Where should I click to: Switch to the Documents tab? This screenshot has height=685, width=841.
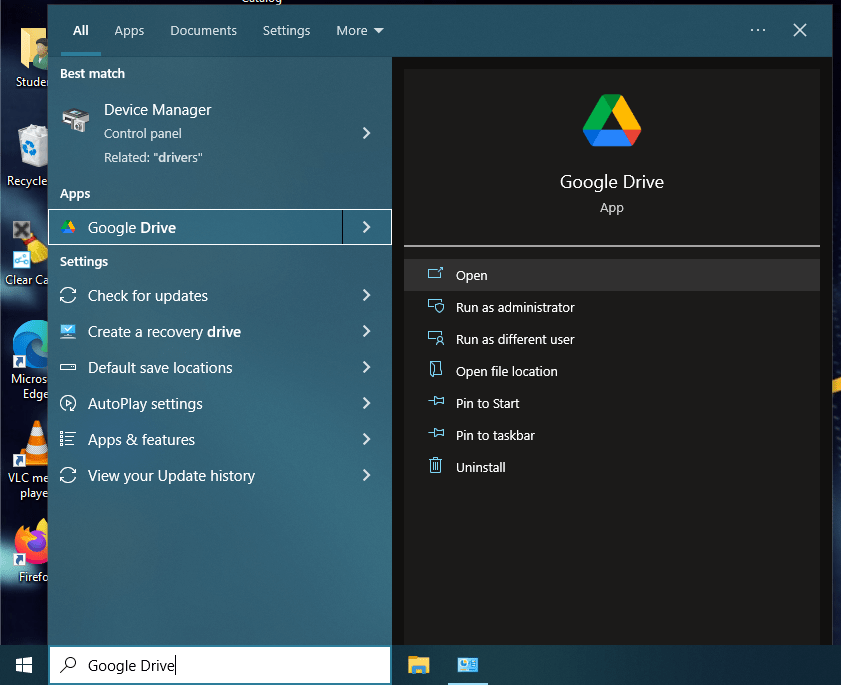coord(203,30)
